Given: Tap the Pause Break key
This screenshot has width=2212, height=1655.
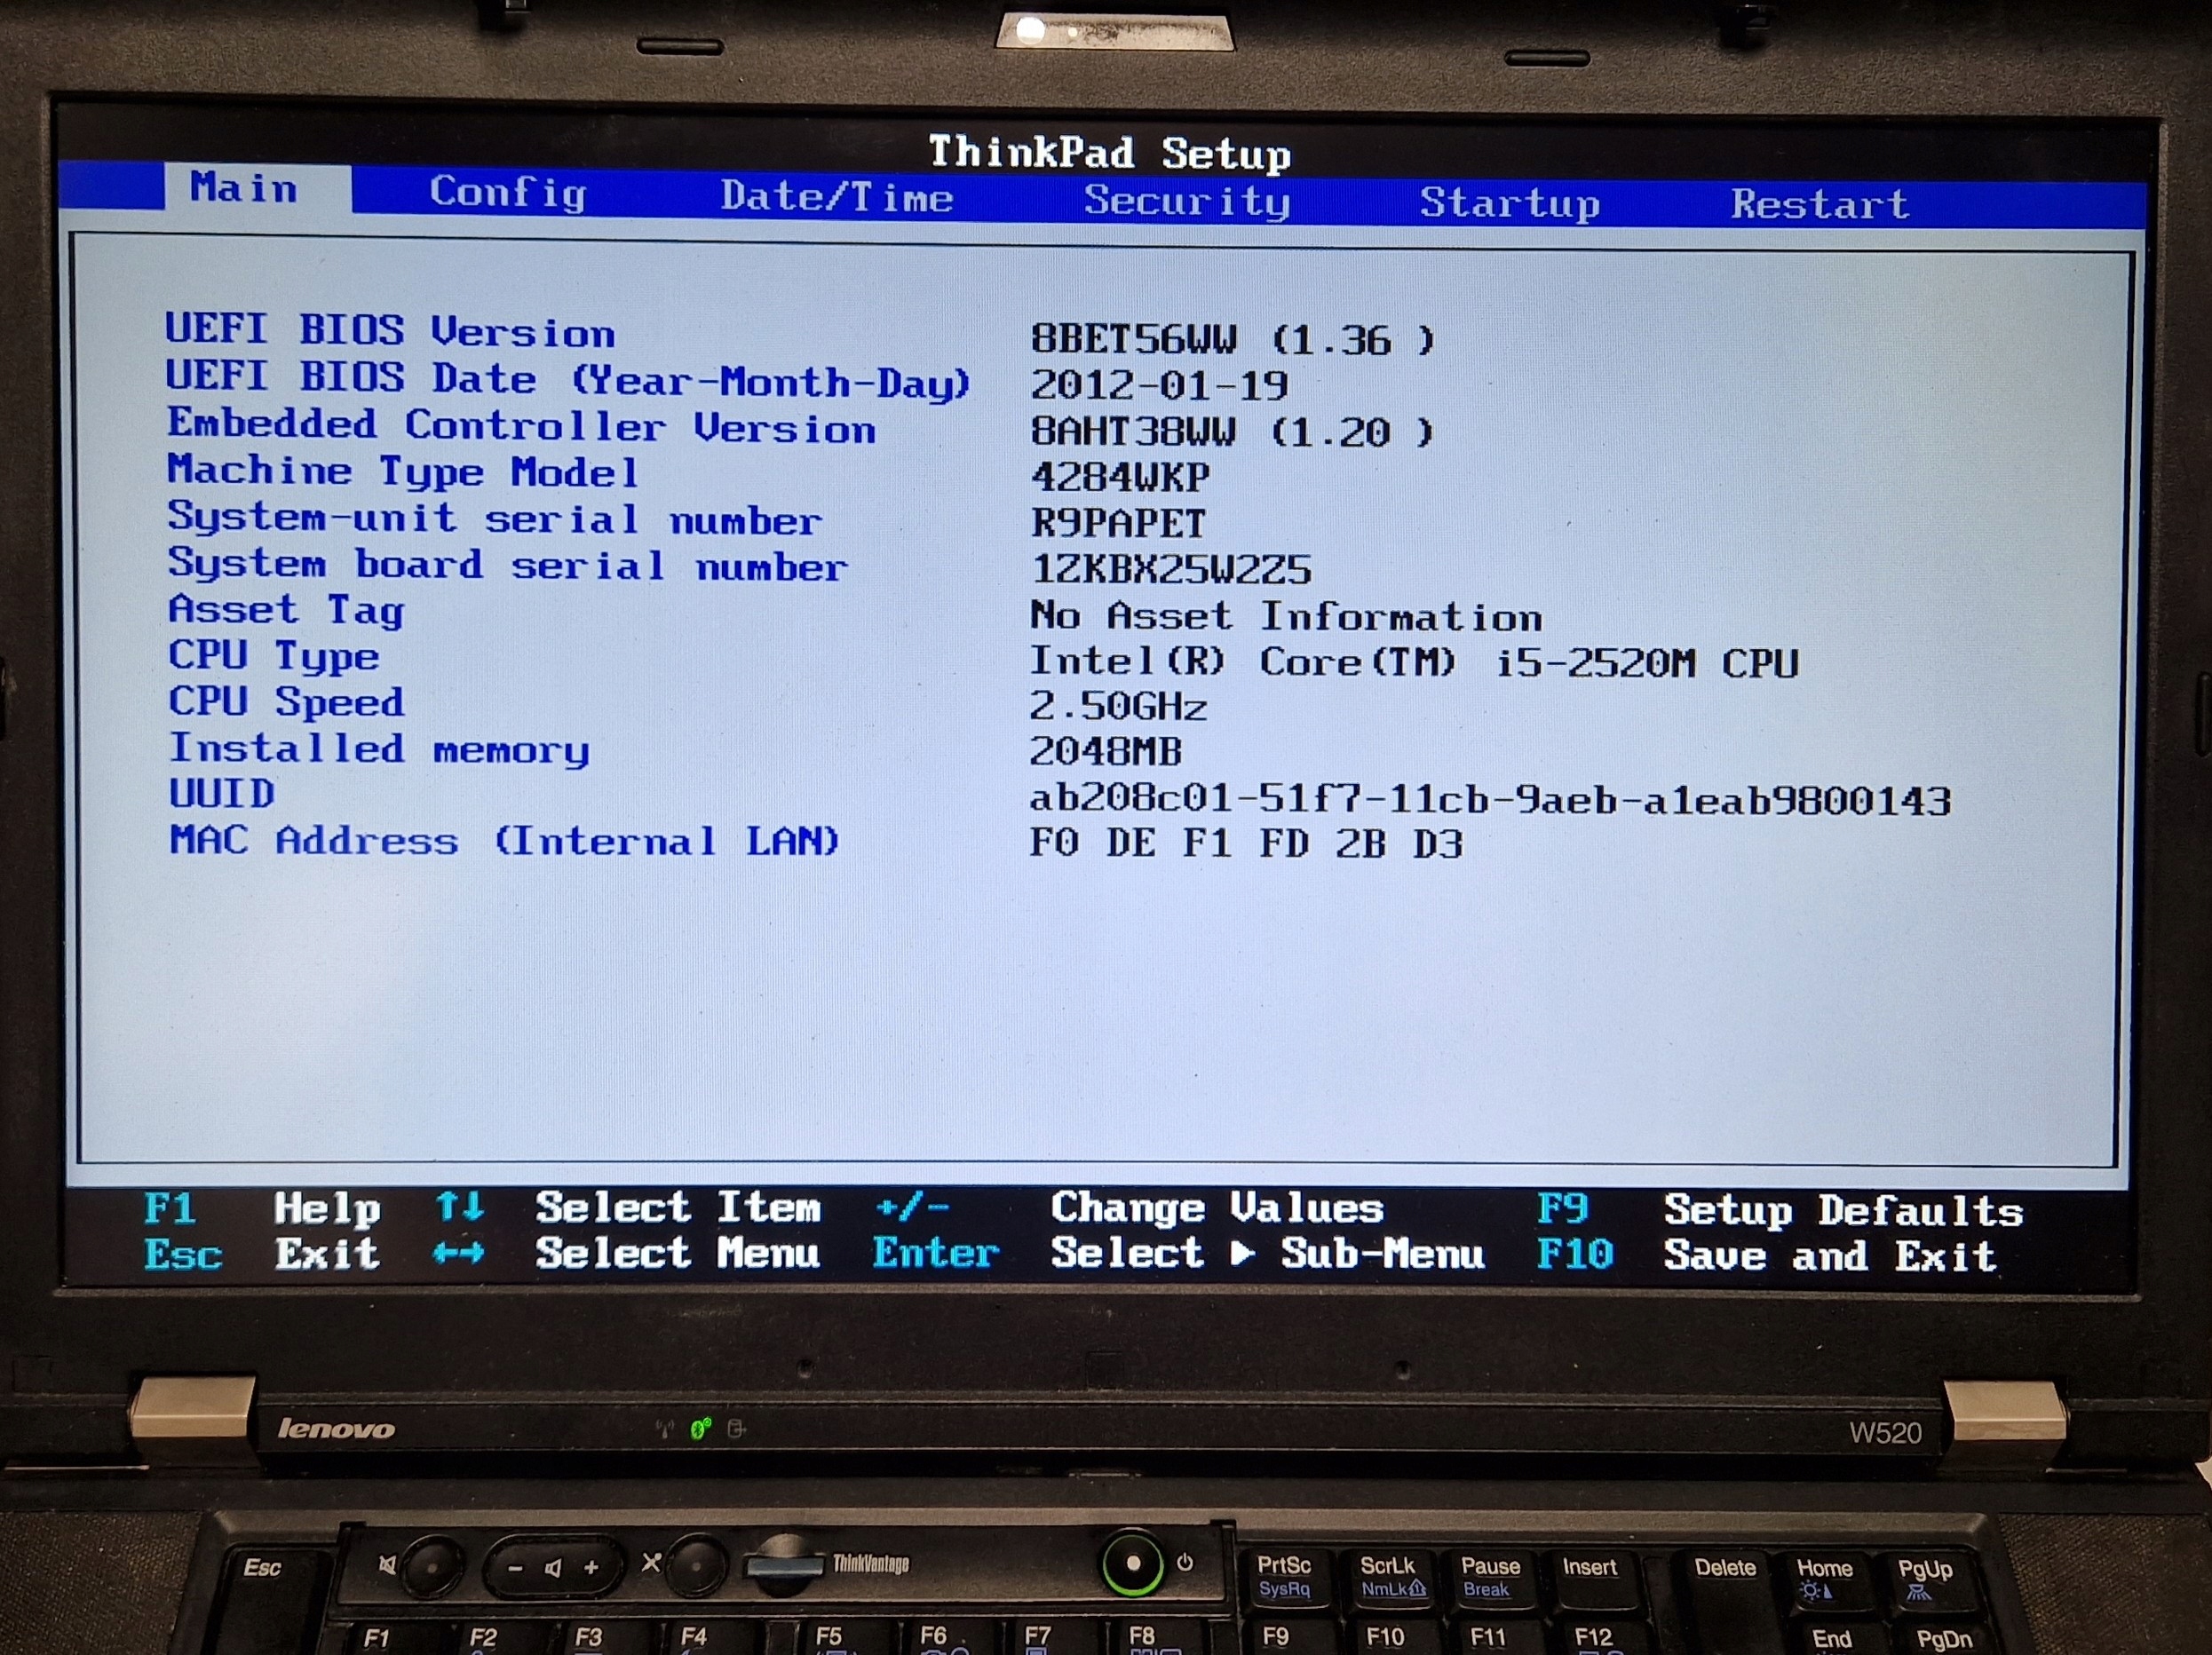Looking at the screenshot, I should tap(1491, 1577).
